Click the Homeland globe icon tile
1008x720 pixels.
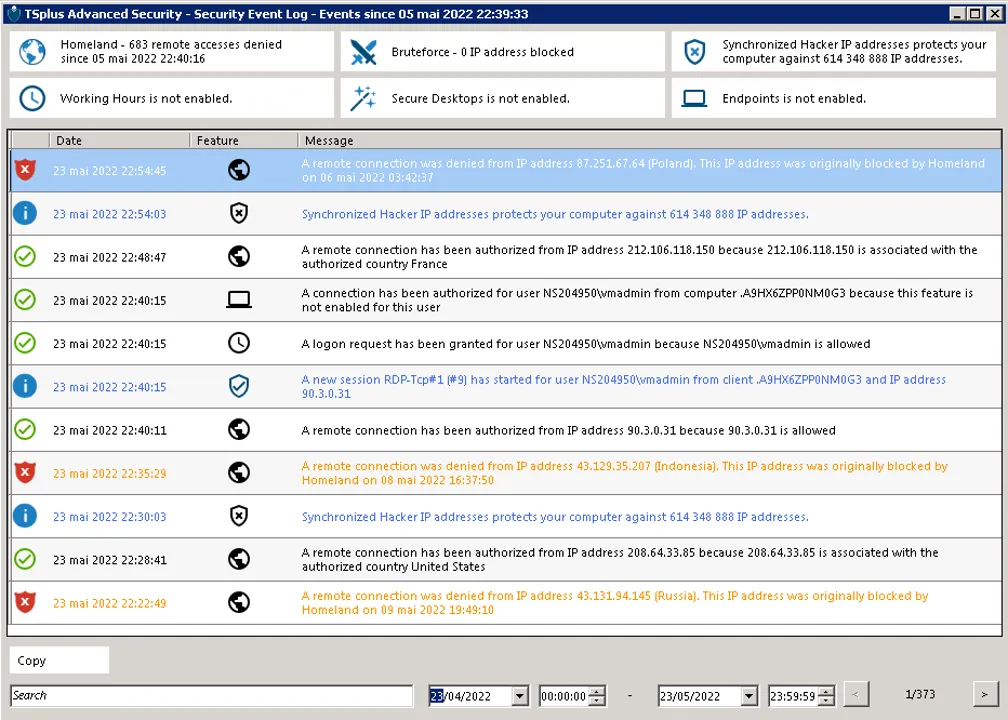coord(32,52)
